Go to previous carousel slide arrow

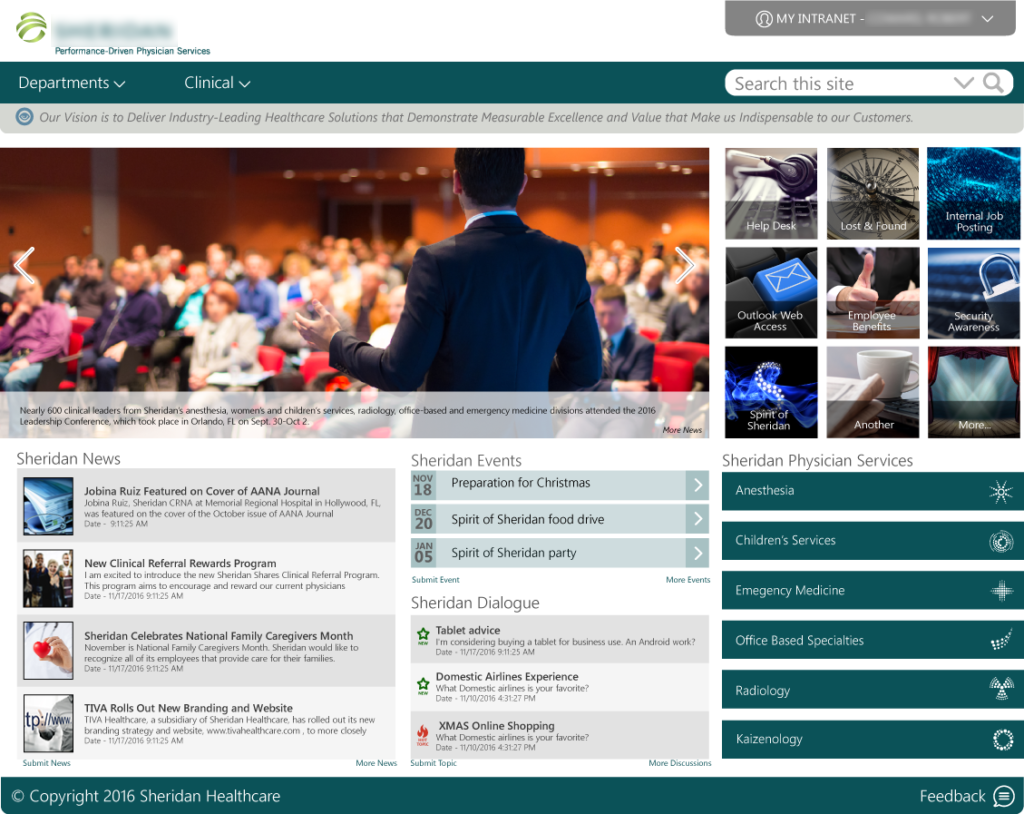(24, 265)
